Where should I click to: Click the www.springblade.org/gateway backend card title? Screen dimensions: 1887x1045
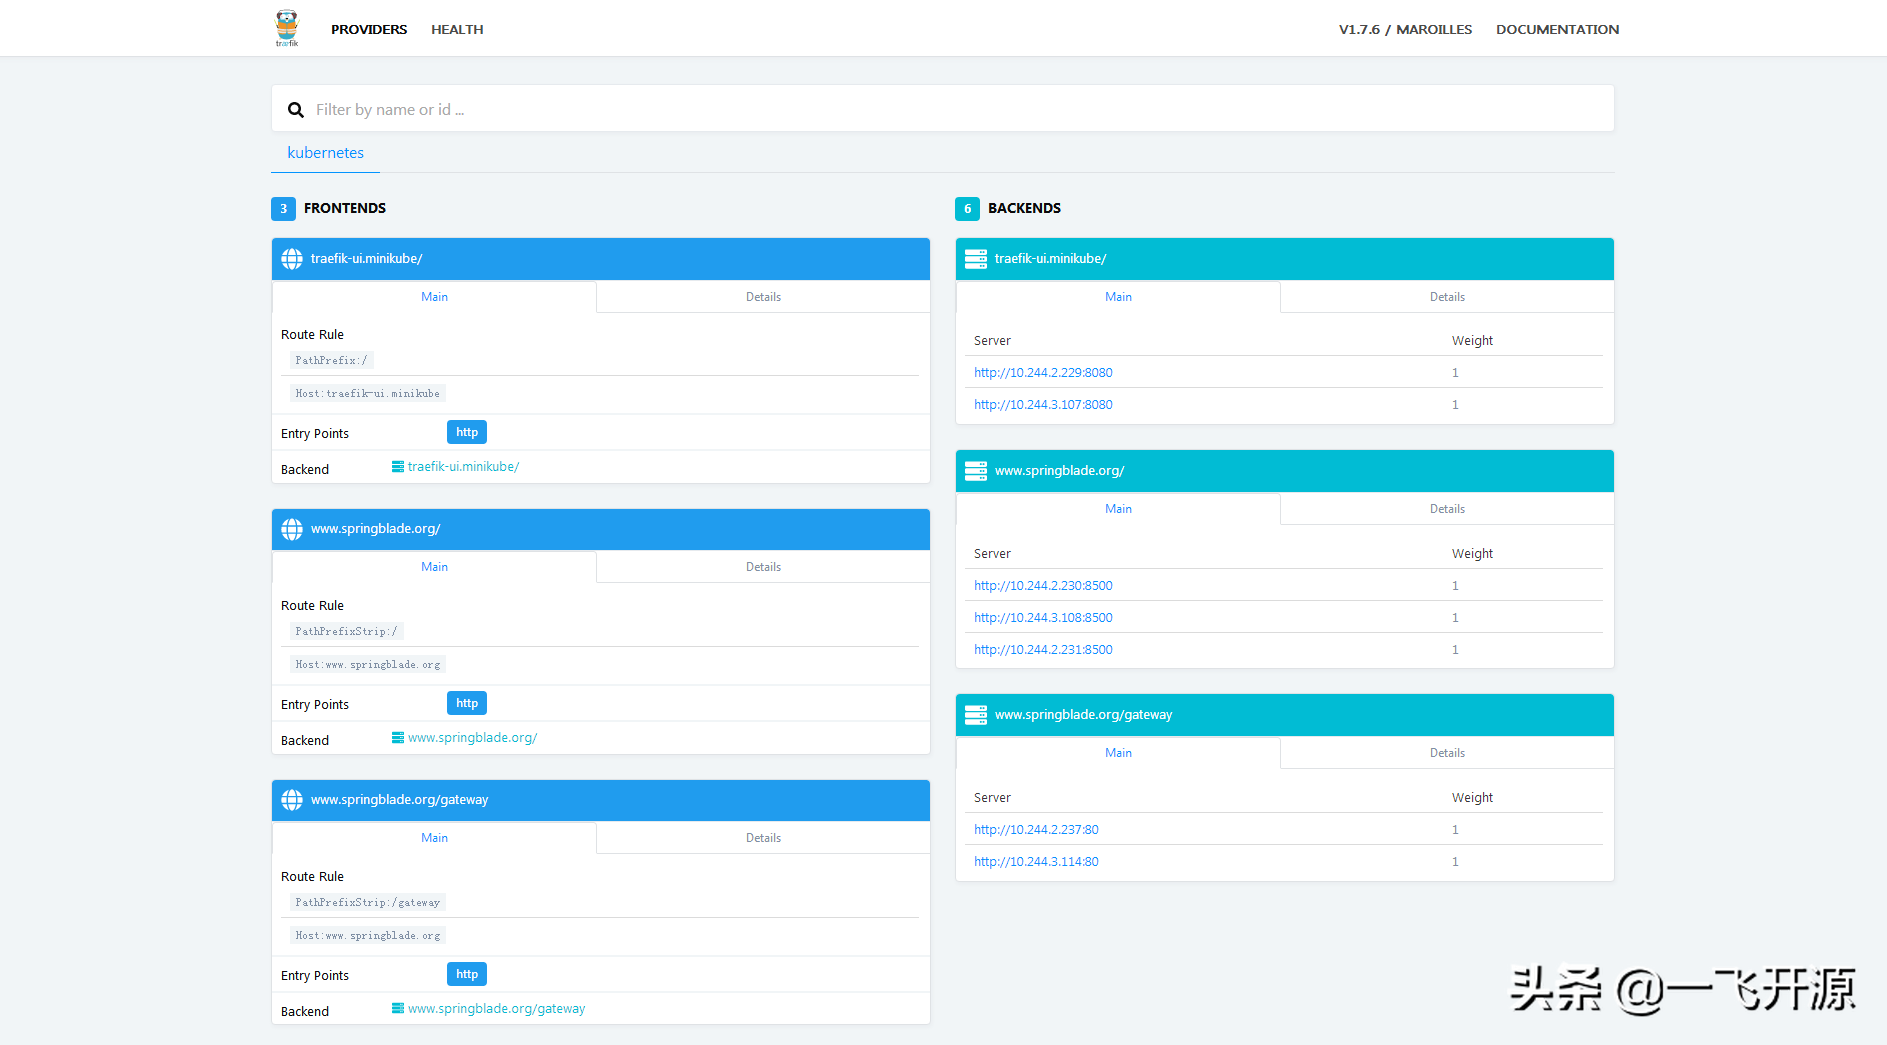[x=1083, y=715]
